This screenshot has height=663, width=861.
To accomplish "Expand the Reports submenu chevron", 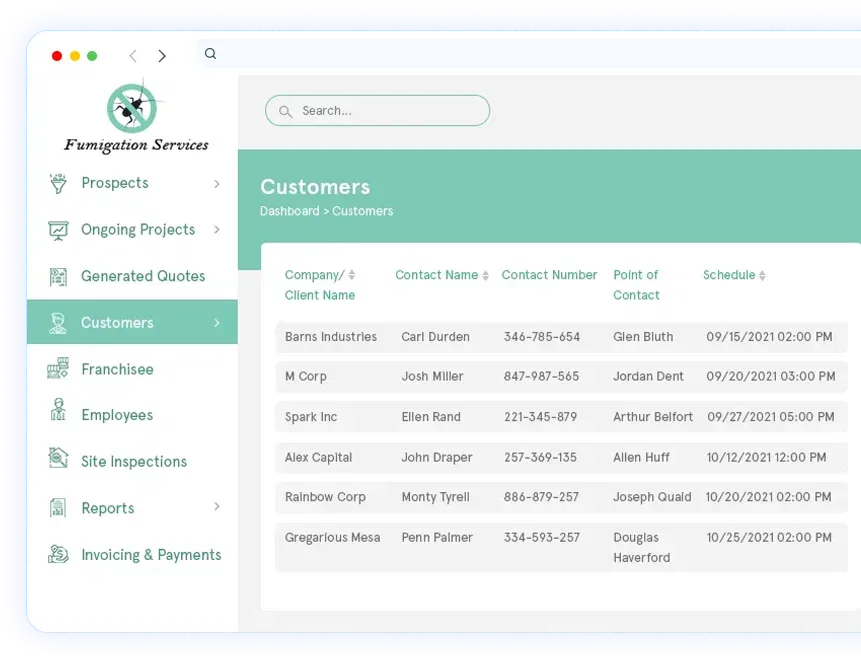I will pos(217,507).
